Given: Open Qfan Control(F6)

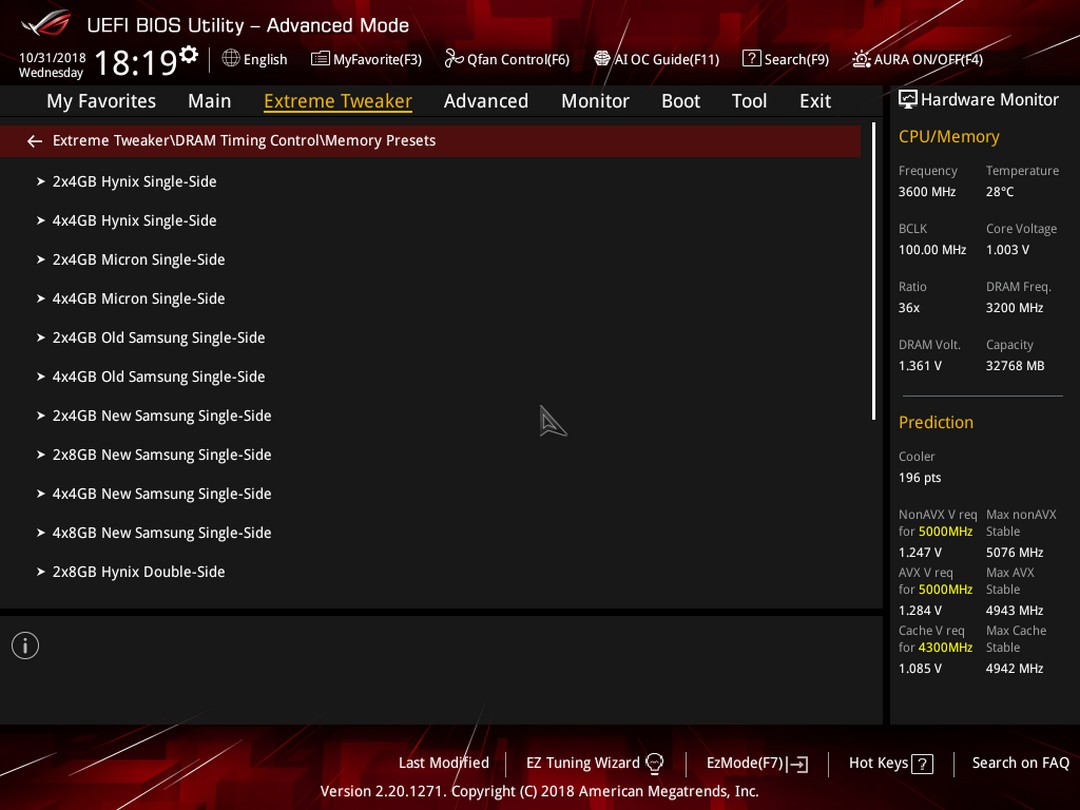Looking at the screenshot, I should [x=507, y=59].
